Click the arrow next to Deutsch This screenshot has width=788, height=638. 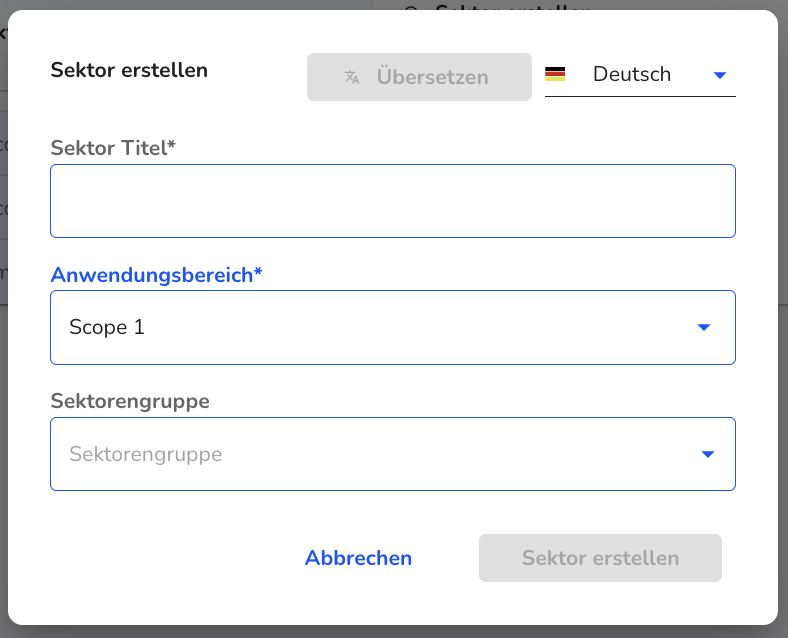(x=720, y=75)
